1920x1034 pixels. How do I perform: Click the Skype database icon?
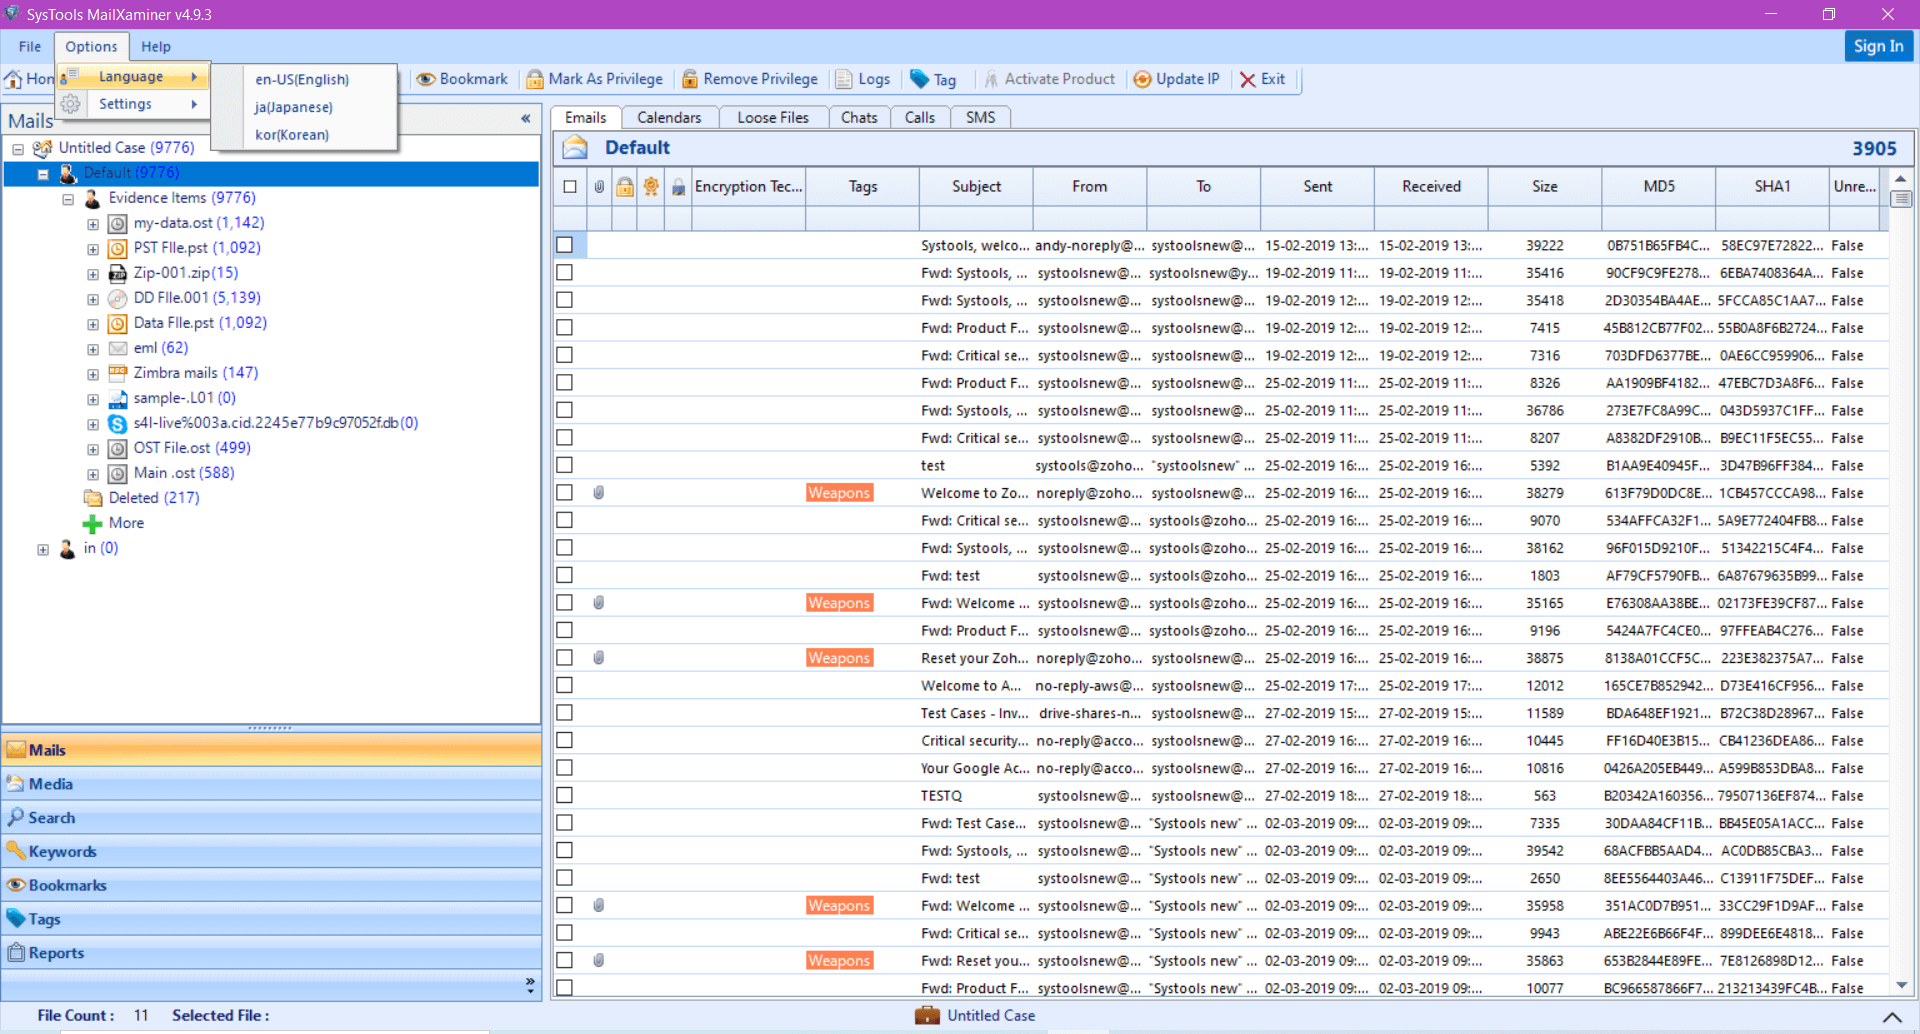coord(117,423)
